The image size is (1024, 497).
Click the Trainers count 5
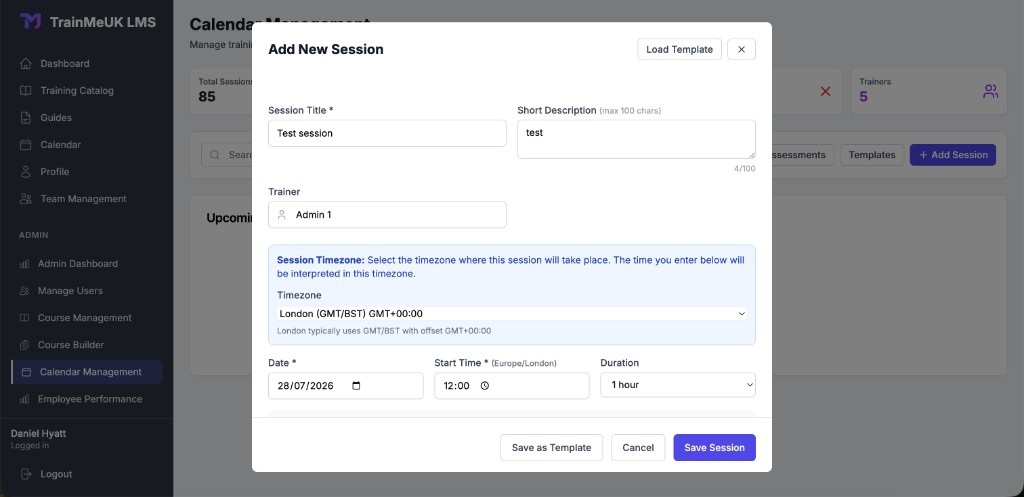[864, 97]
